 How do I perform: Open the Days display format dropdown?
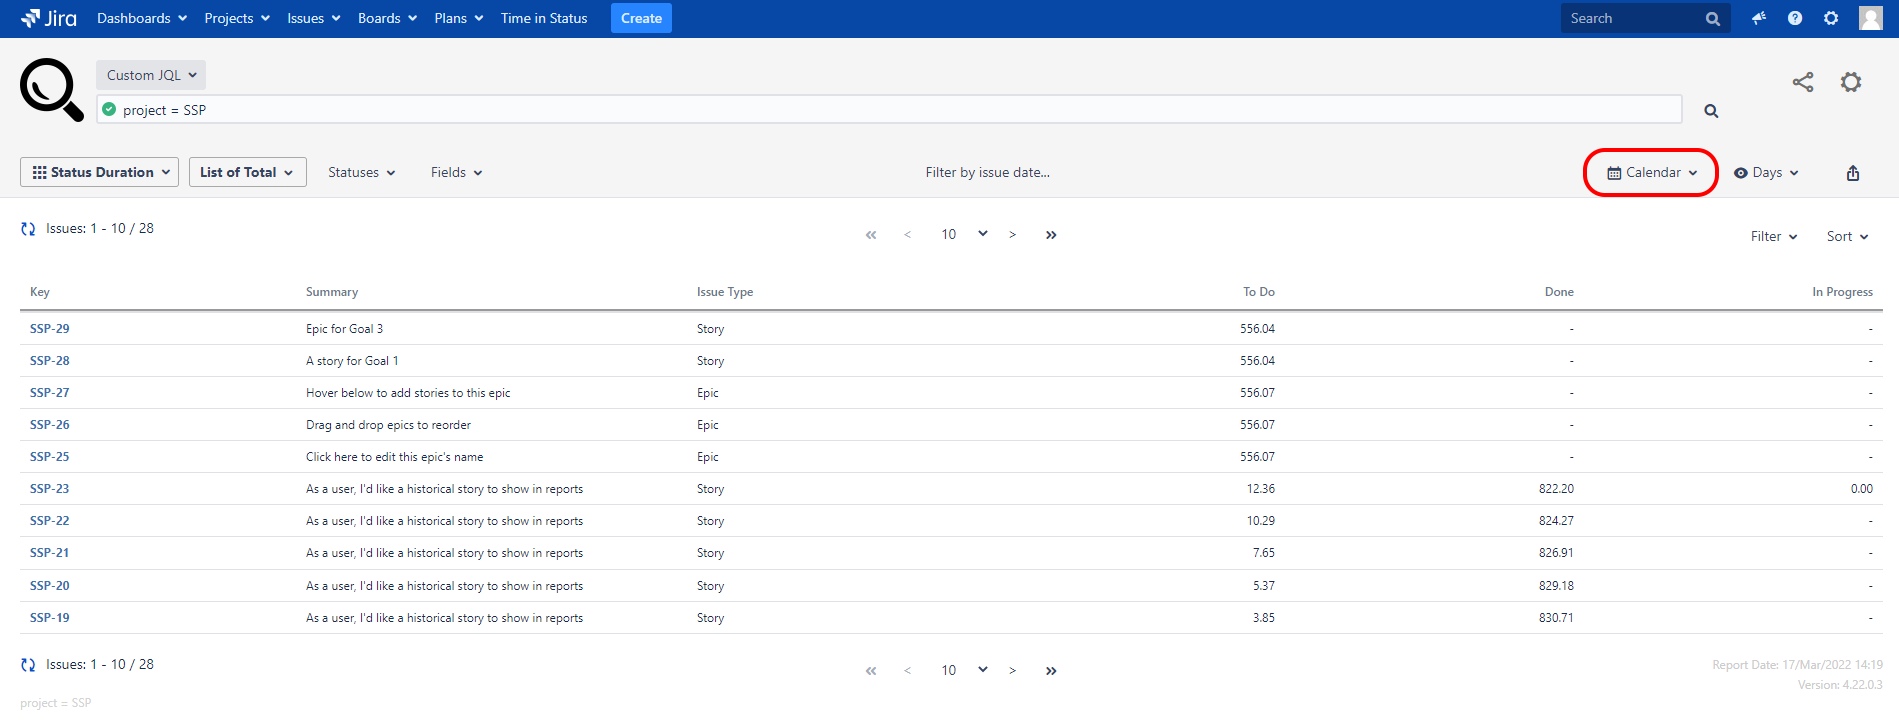tap(1766, 173)
